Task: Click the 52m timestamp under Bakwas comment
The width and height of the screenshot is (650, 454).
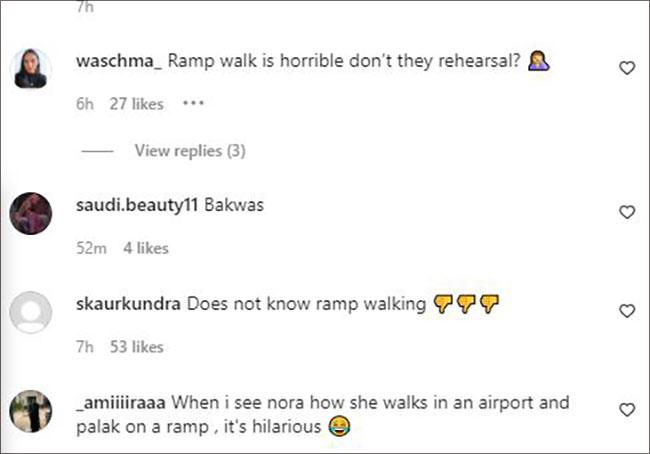Action: click(91, 248)
